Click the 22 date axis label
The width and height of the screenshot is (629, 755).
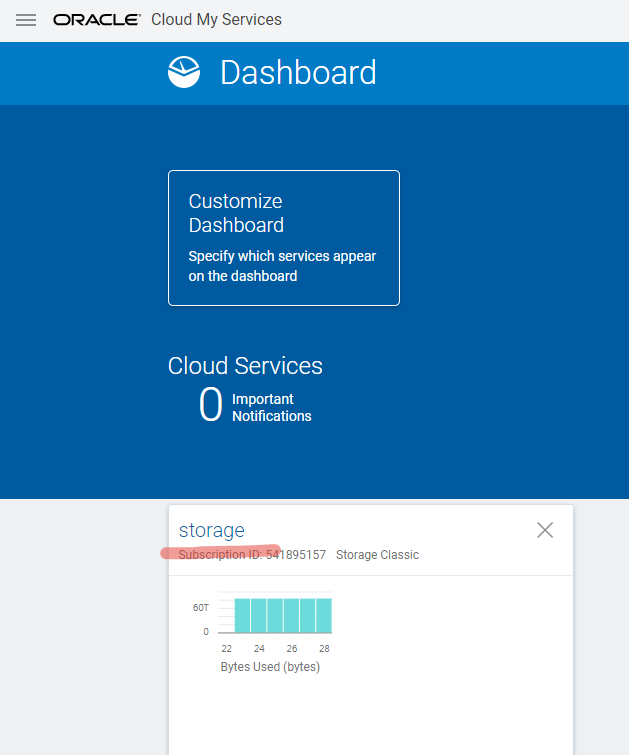(227, 649)
